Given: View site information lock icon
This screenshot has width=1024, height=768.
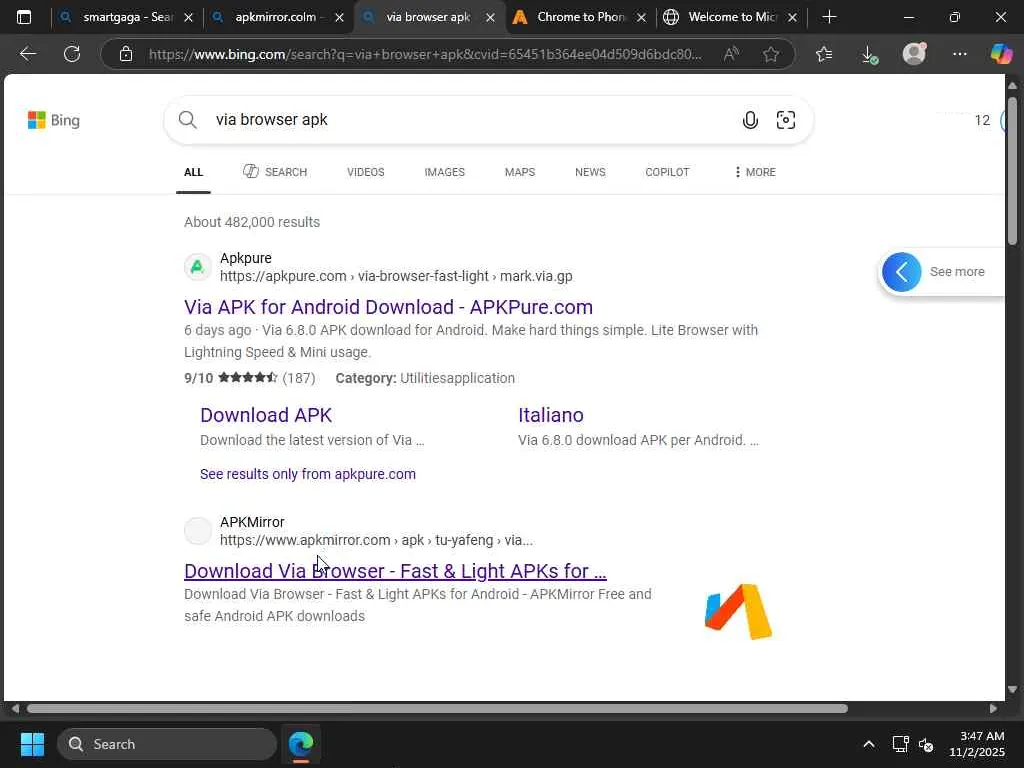Looking at the screenshot, I should pos(126,54).
